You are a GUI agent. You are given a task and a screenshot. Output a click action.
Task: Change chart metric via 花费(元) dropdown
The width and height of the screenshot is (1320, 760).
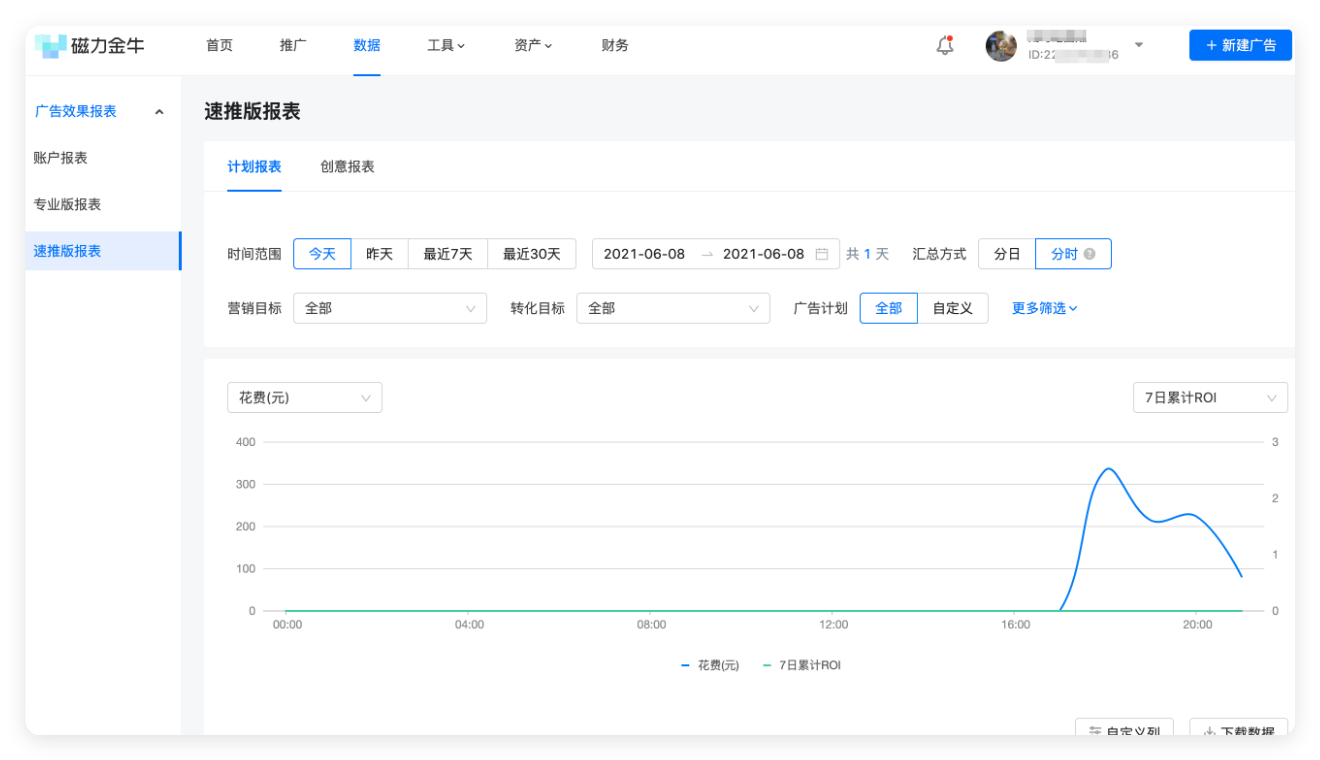[x=304, y=397]
